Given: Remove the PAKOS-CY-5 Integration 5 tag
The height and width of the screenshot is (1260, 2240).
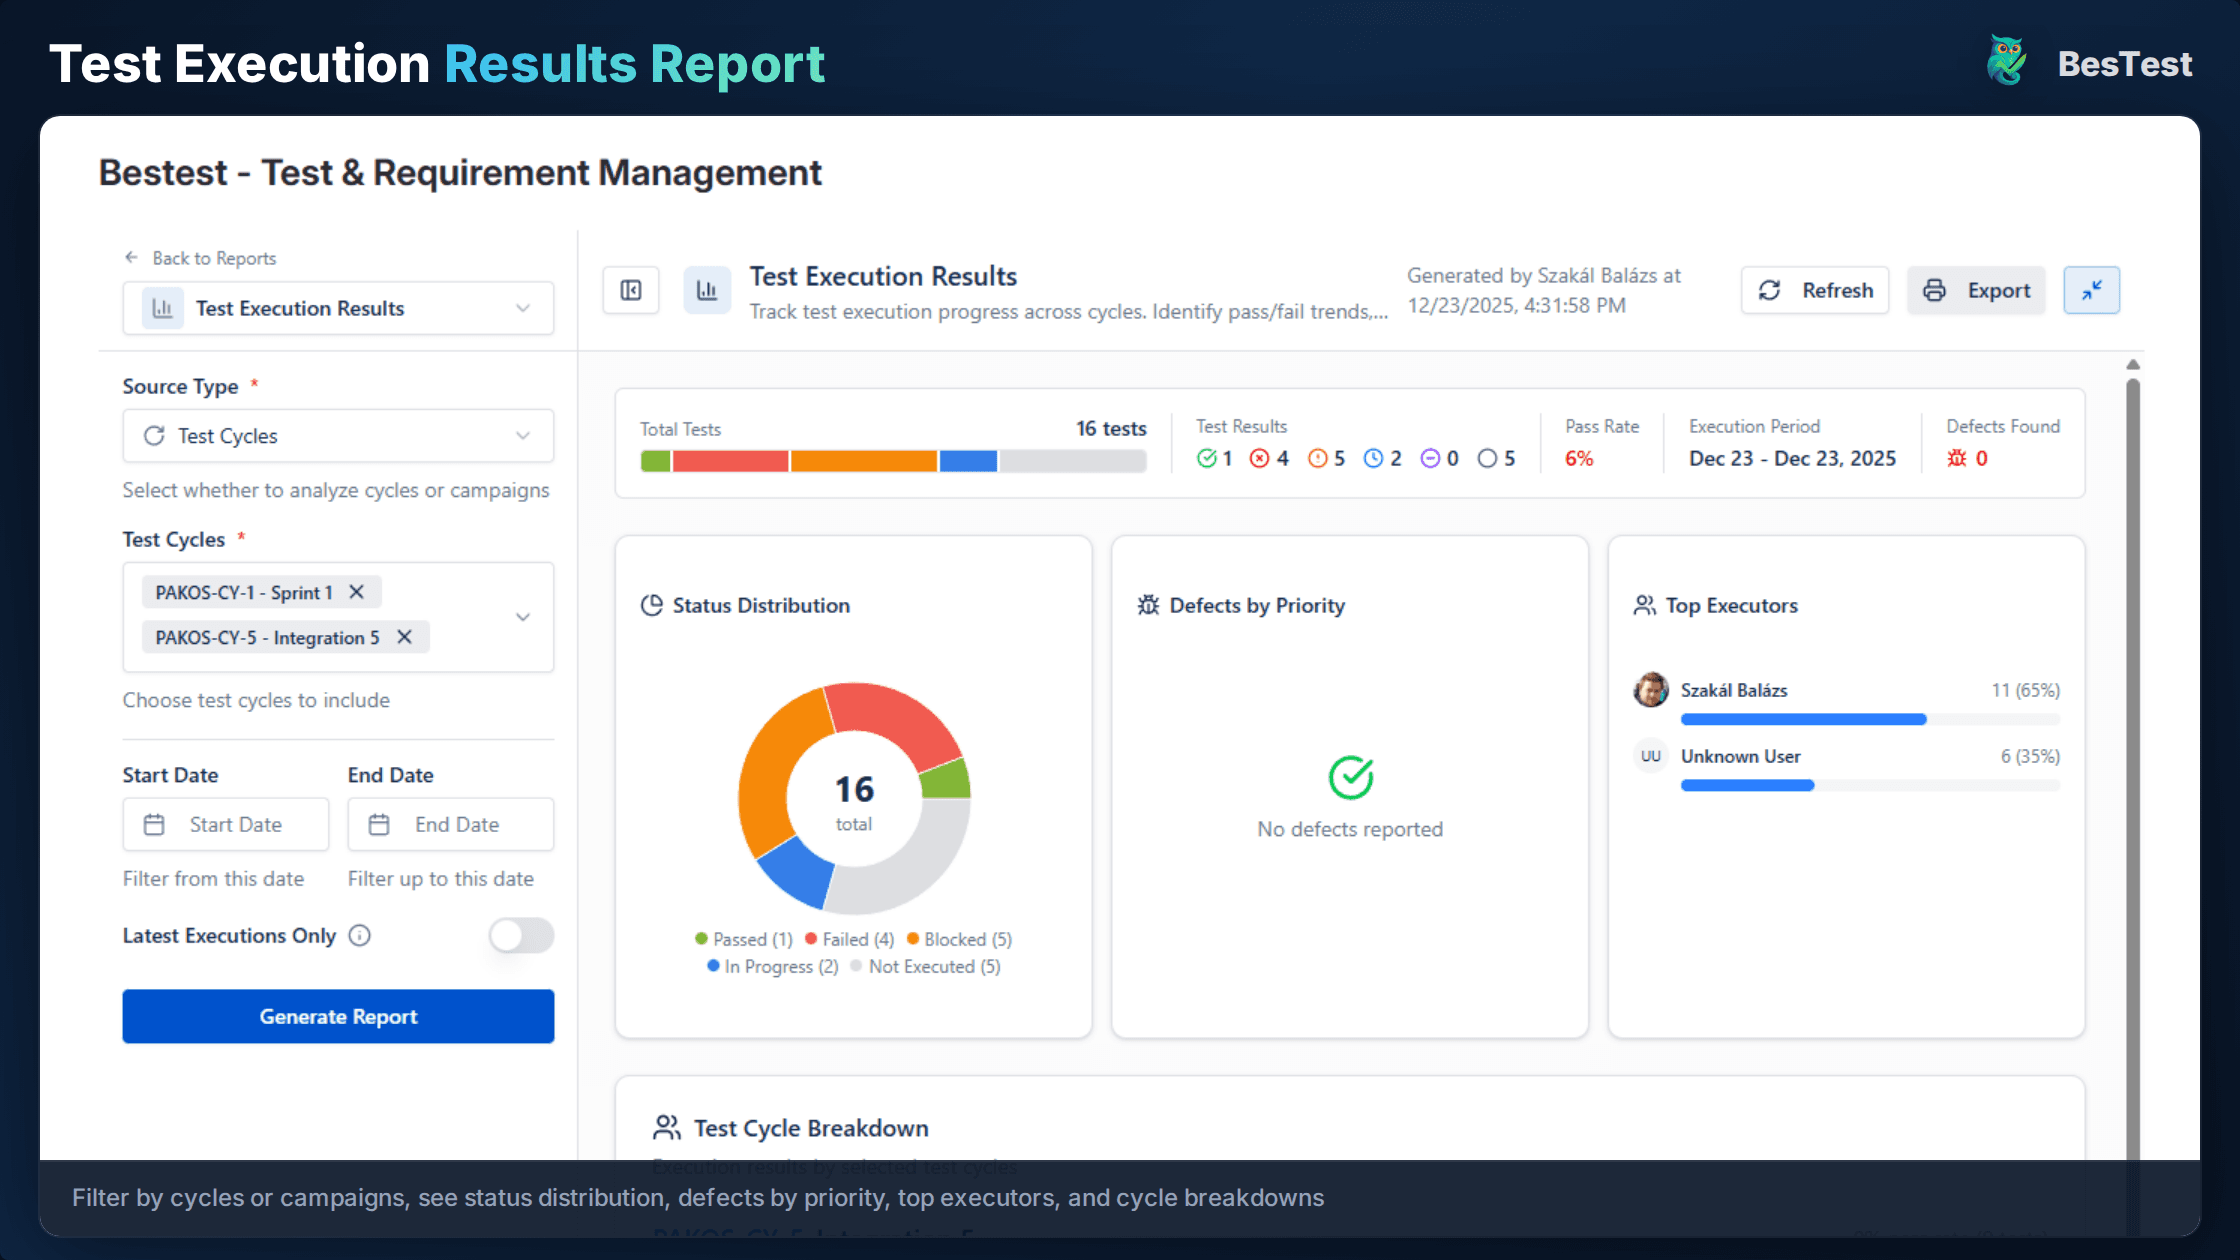Looking at the screenshot, I should point(404,637).
